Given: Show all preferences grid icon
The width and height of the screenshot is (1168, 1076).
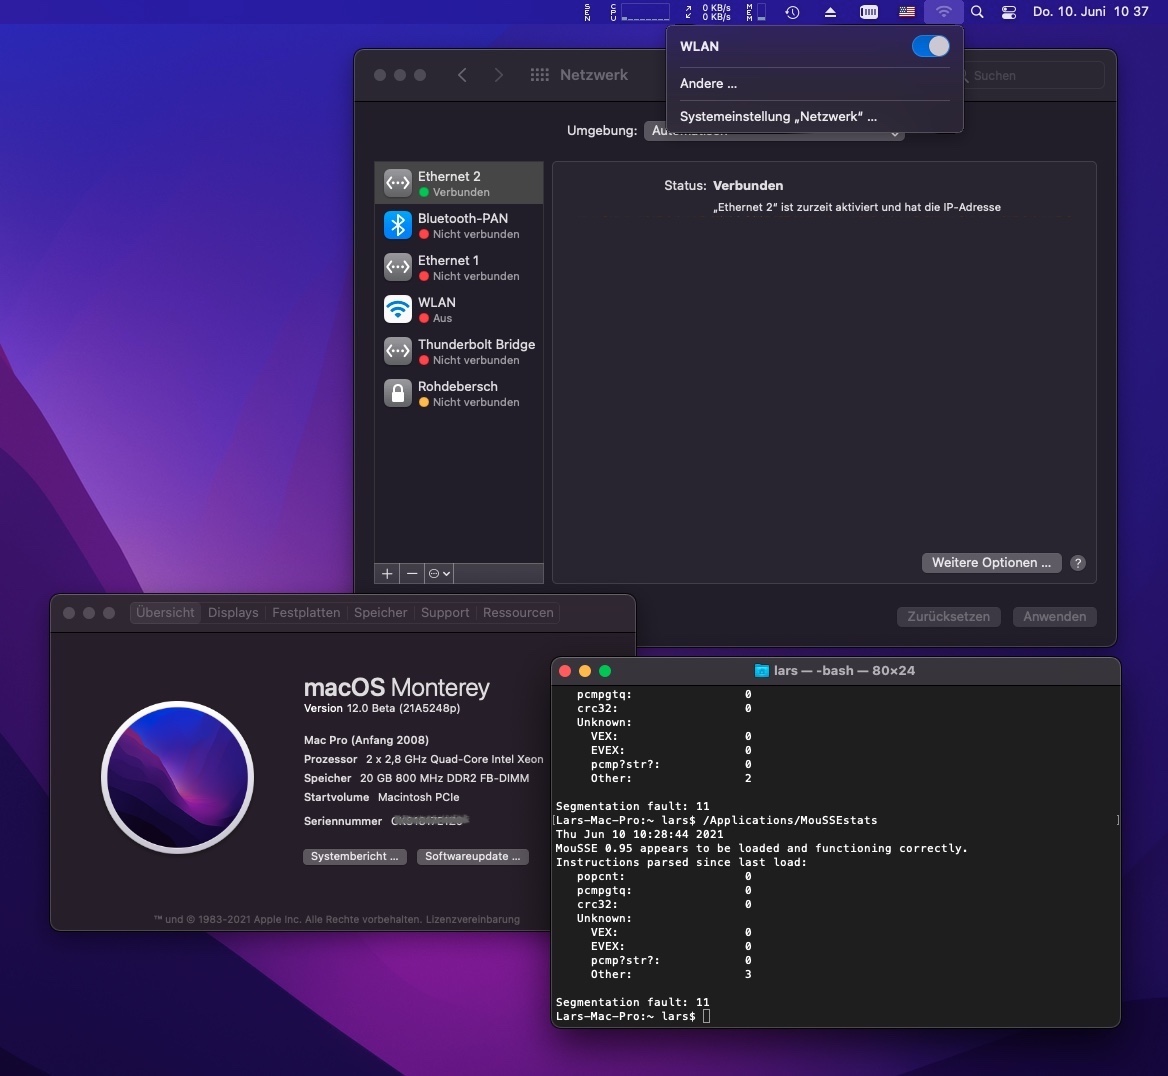Looking at the screenshot, I should tap(539, 75).
